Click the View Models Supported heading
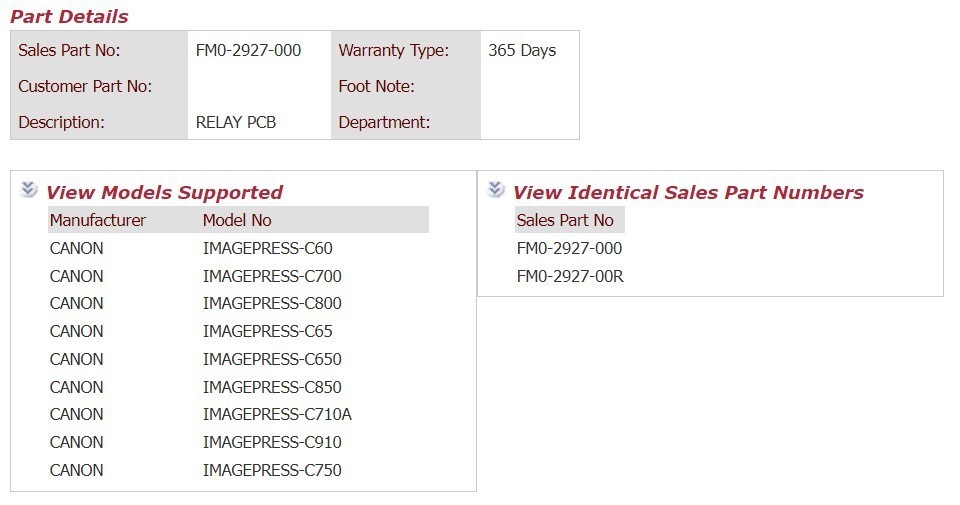The width and height of the screenshot is (960, 505). 164,192
